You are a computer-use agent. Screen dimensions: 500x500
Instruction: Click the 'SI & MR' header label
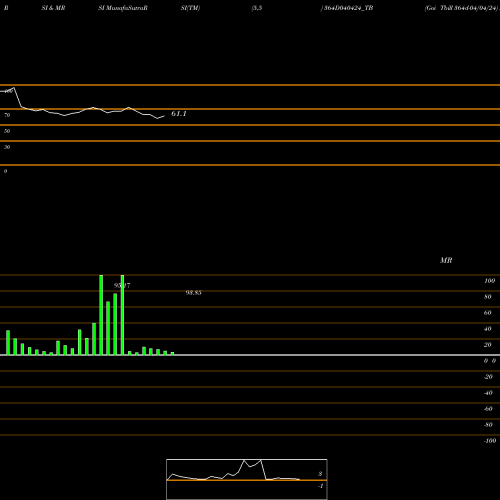point(53,8)
